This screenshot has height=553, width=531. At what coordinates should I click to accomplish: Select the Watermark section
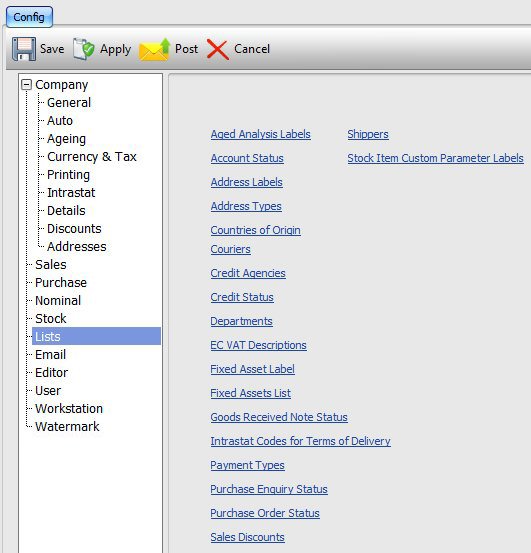click(x=67, y=426)
